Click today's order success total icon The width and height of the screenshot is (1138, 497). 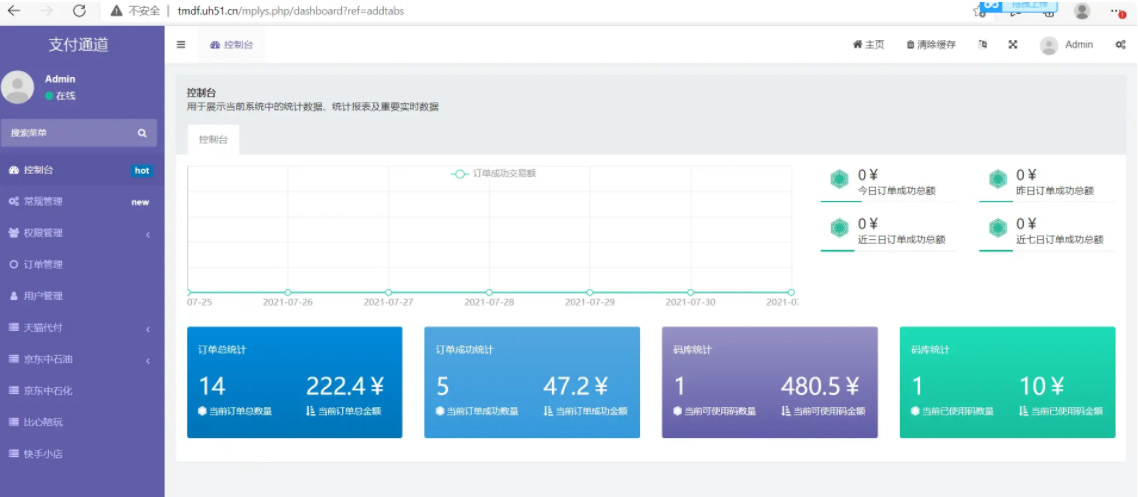(839, 179)
